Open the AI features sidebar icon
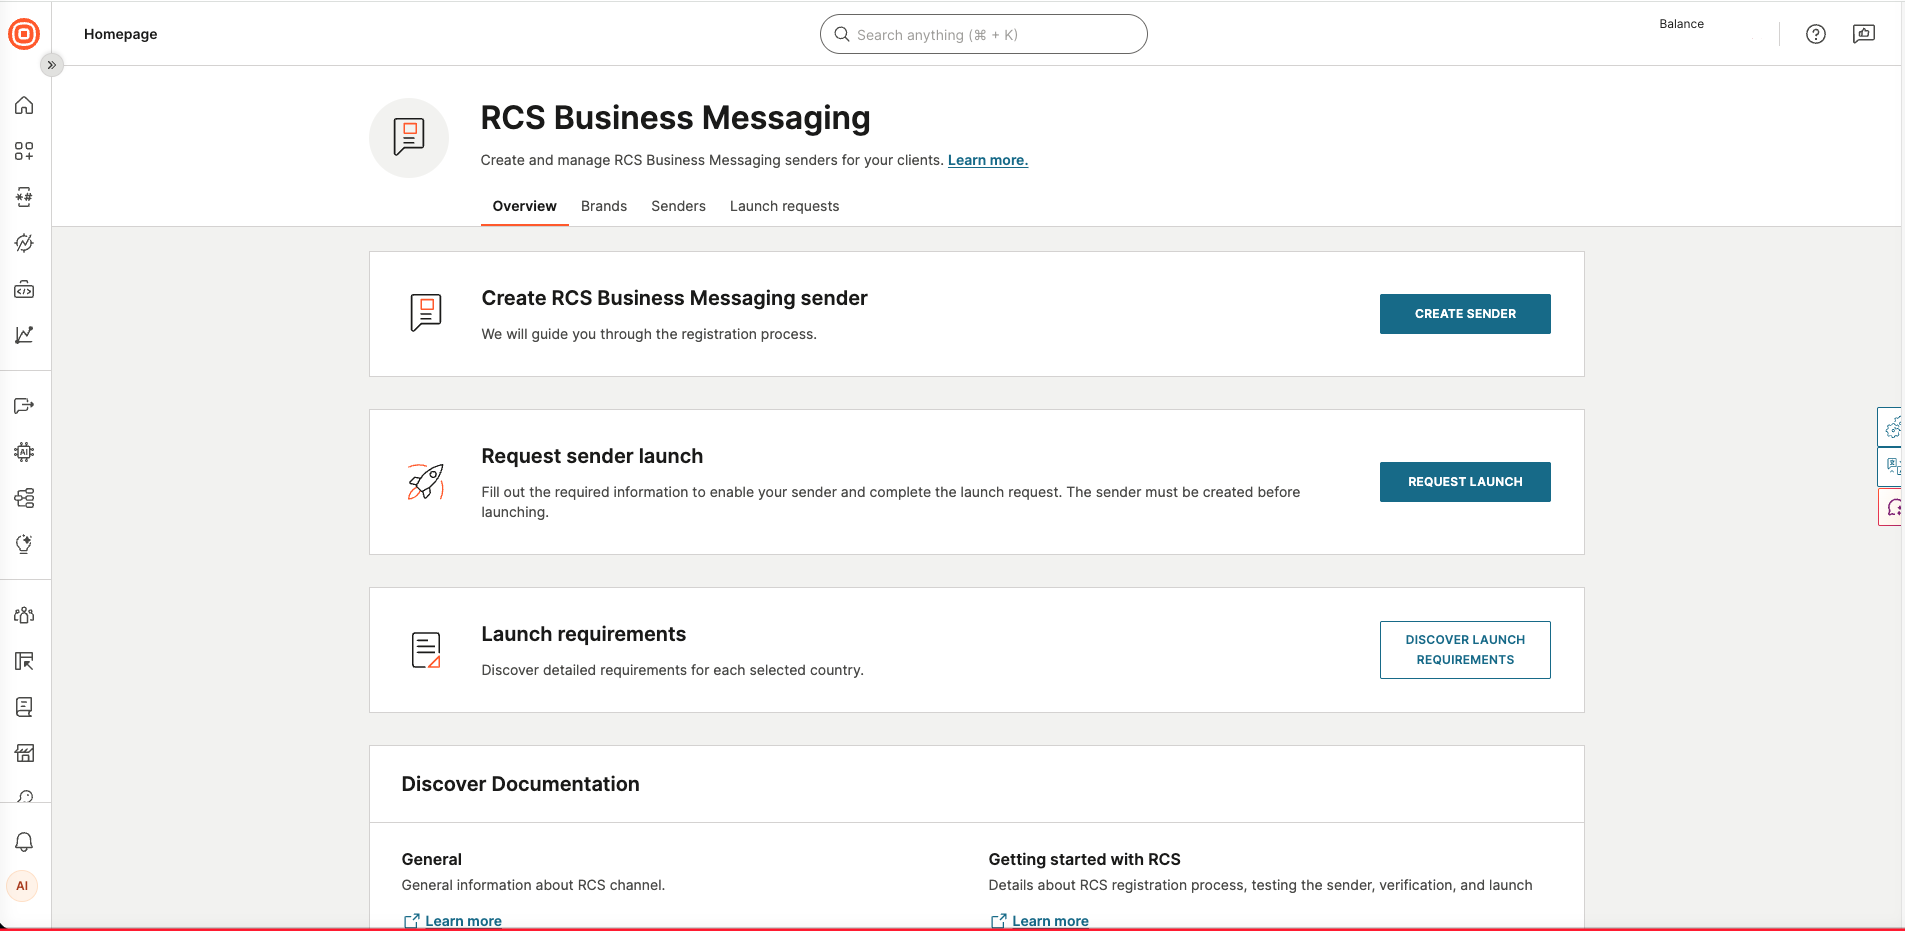 tap(24, 451)
